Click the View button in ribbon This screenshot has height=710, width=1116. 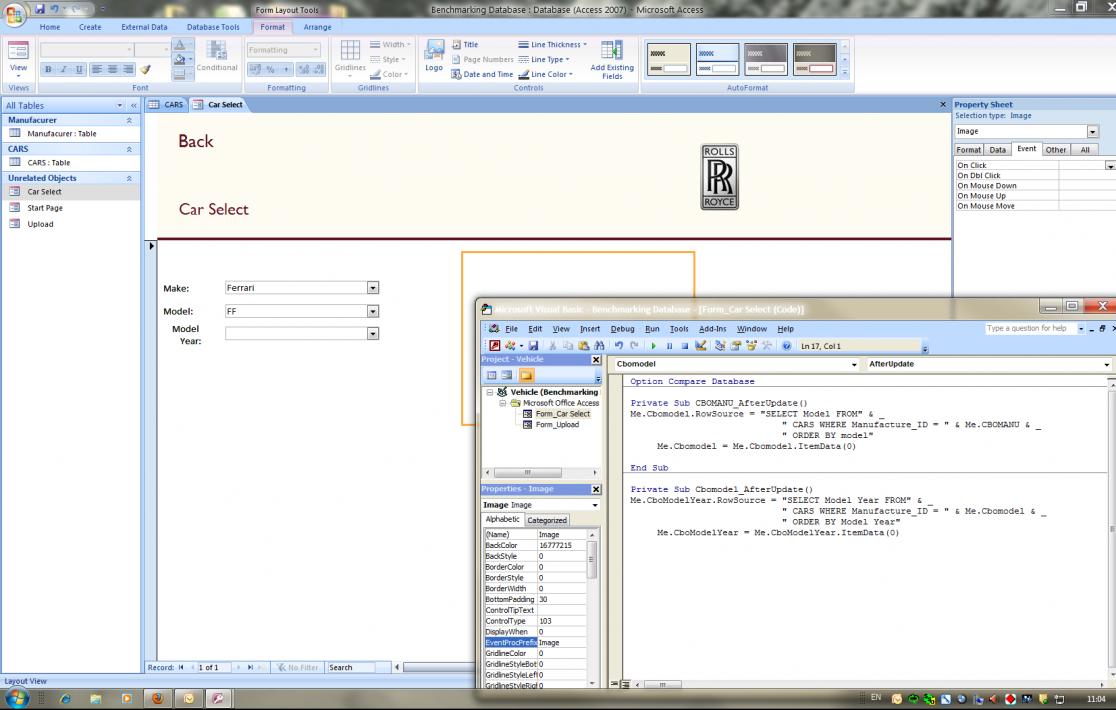19,58
